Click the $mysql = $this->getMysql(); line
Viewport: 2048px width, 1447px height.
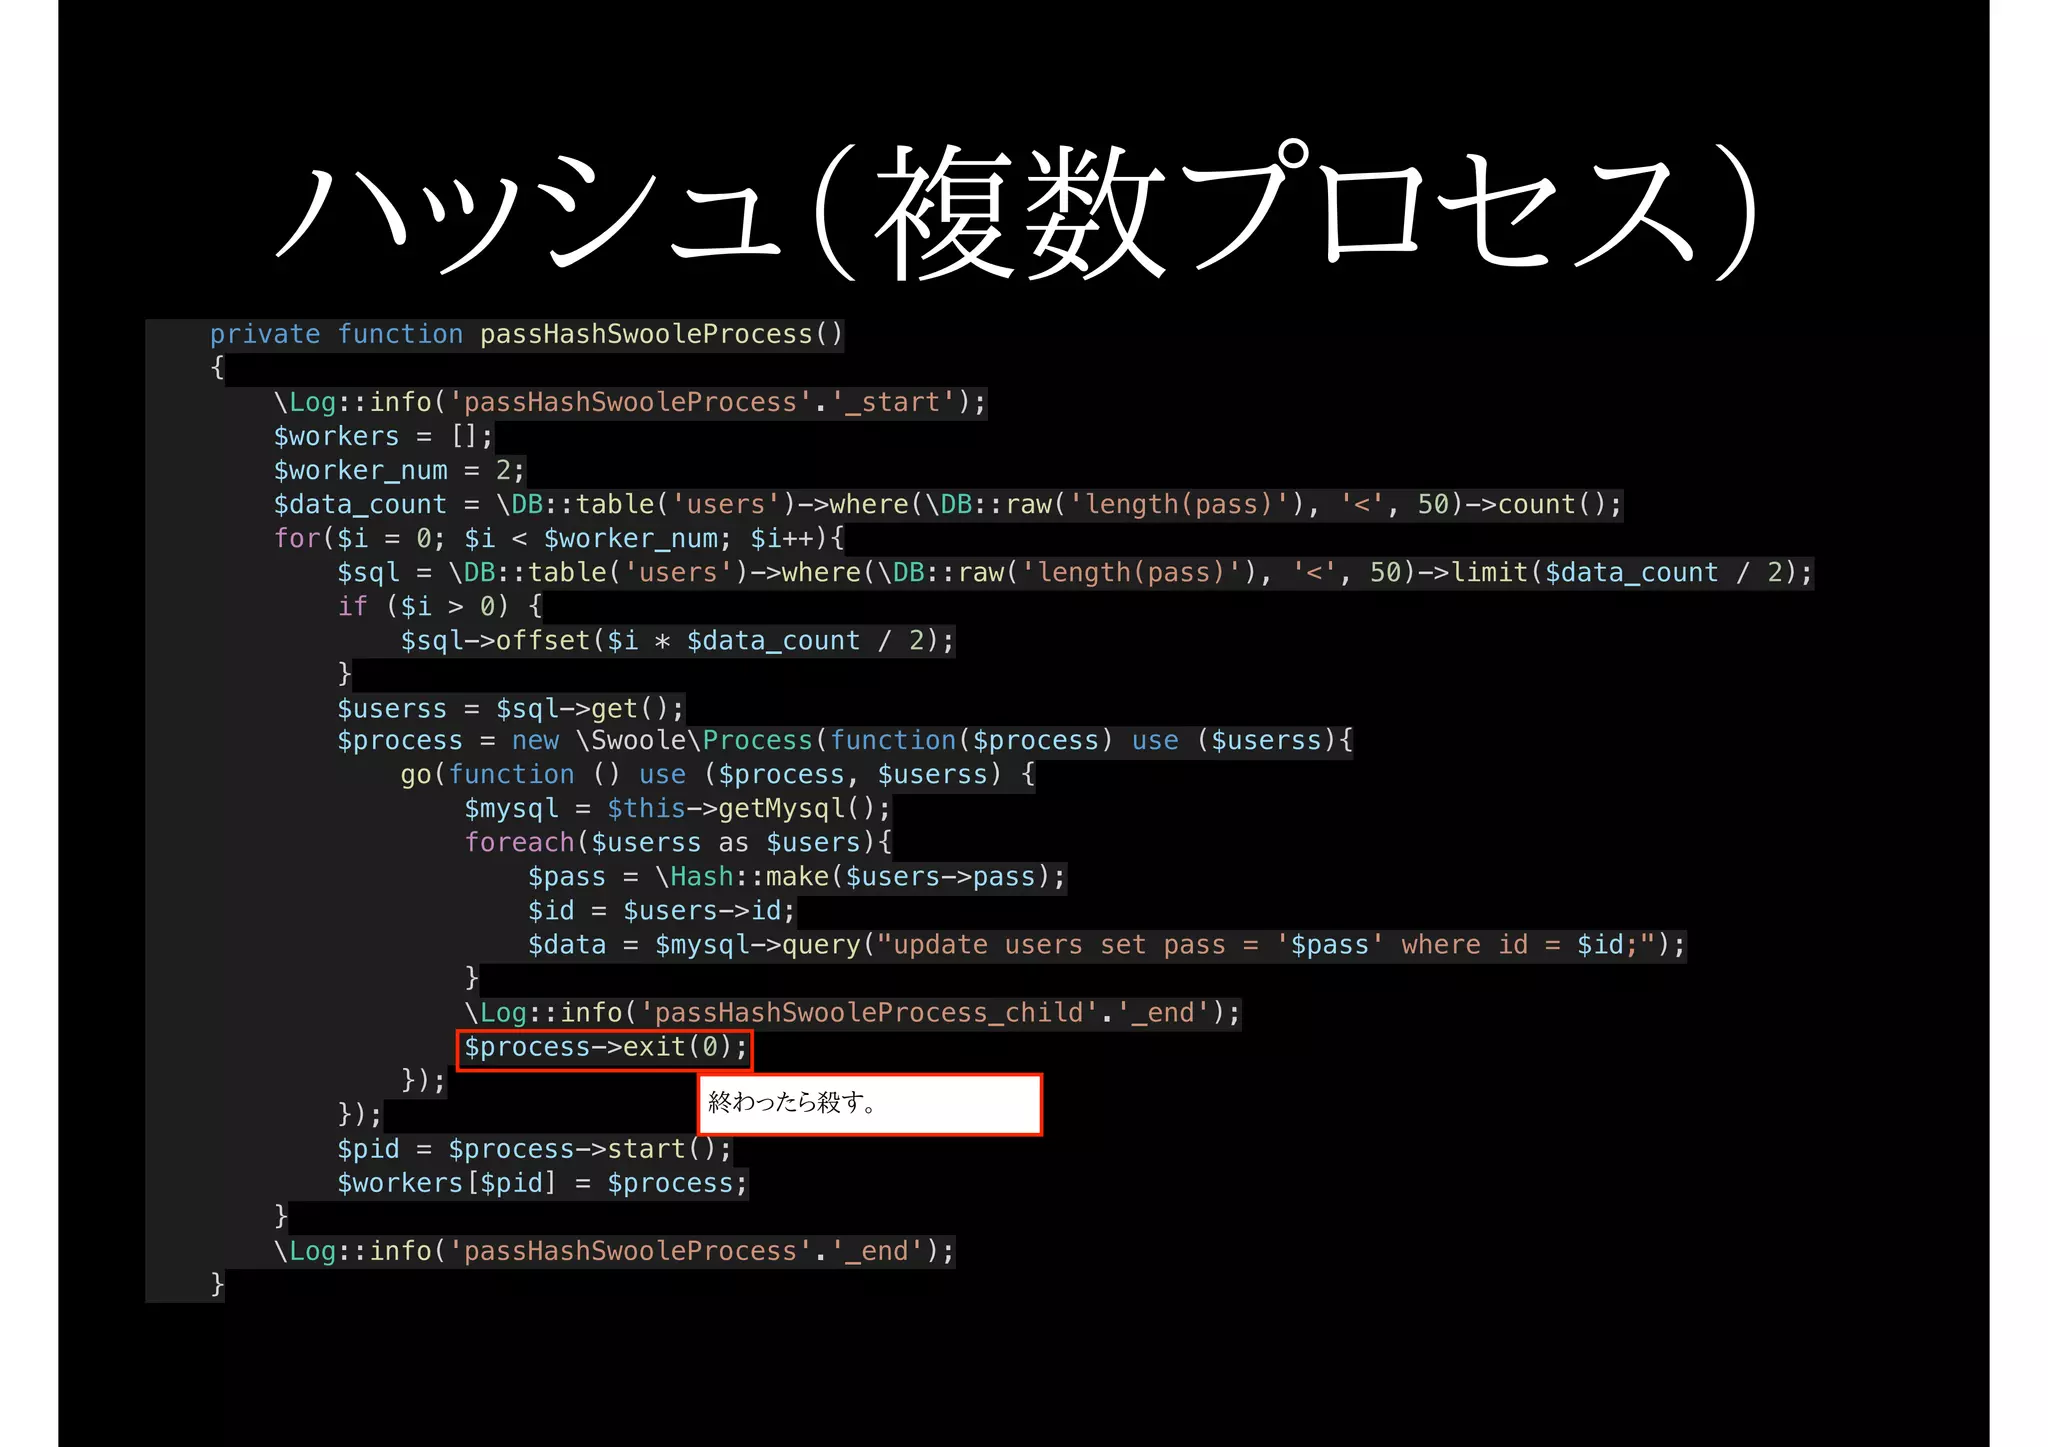pyautogui.click(x=676, y=809)
